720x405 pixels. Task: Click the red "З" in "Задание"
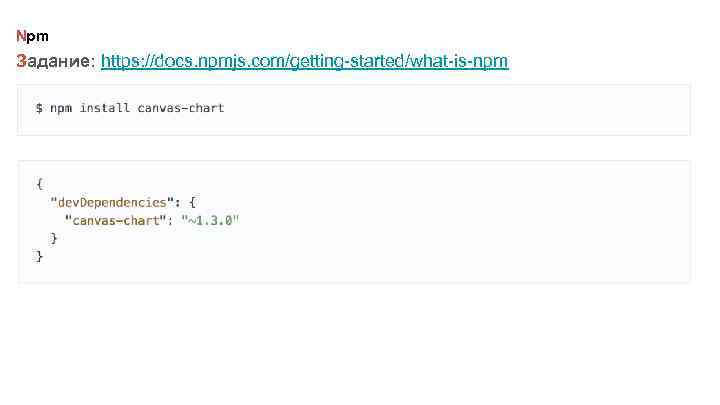pos(22,62)
